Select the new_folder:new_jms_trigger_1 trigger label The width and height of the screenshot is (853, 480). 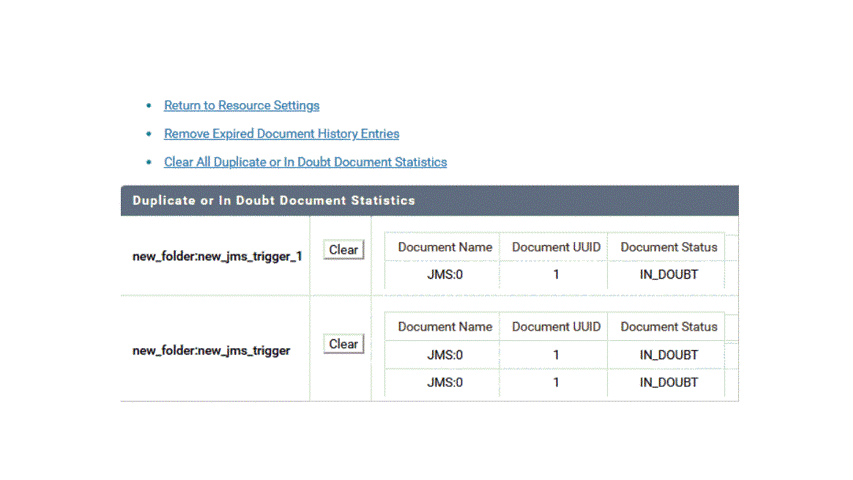coord(217,256)
